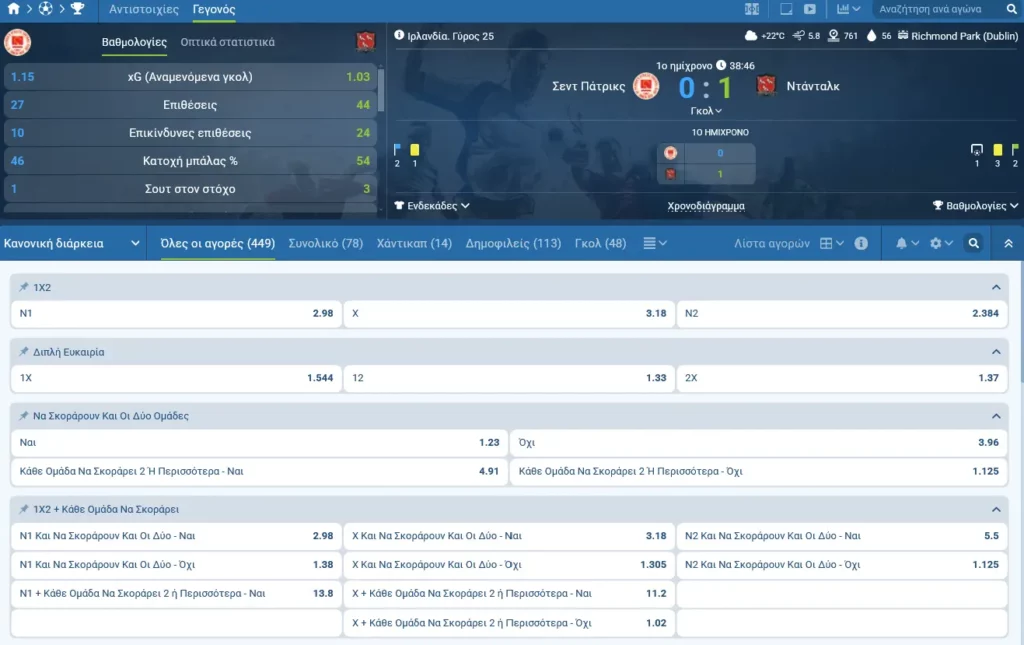Viewport: 1024px width, 645px height.
Task: Click the search magnifier in top bar
Action: coord(1012,9)
